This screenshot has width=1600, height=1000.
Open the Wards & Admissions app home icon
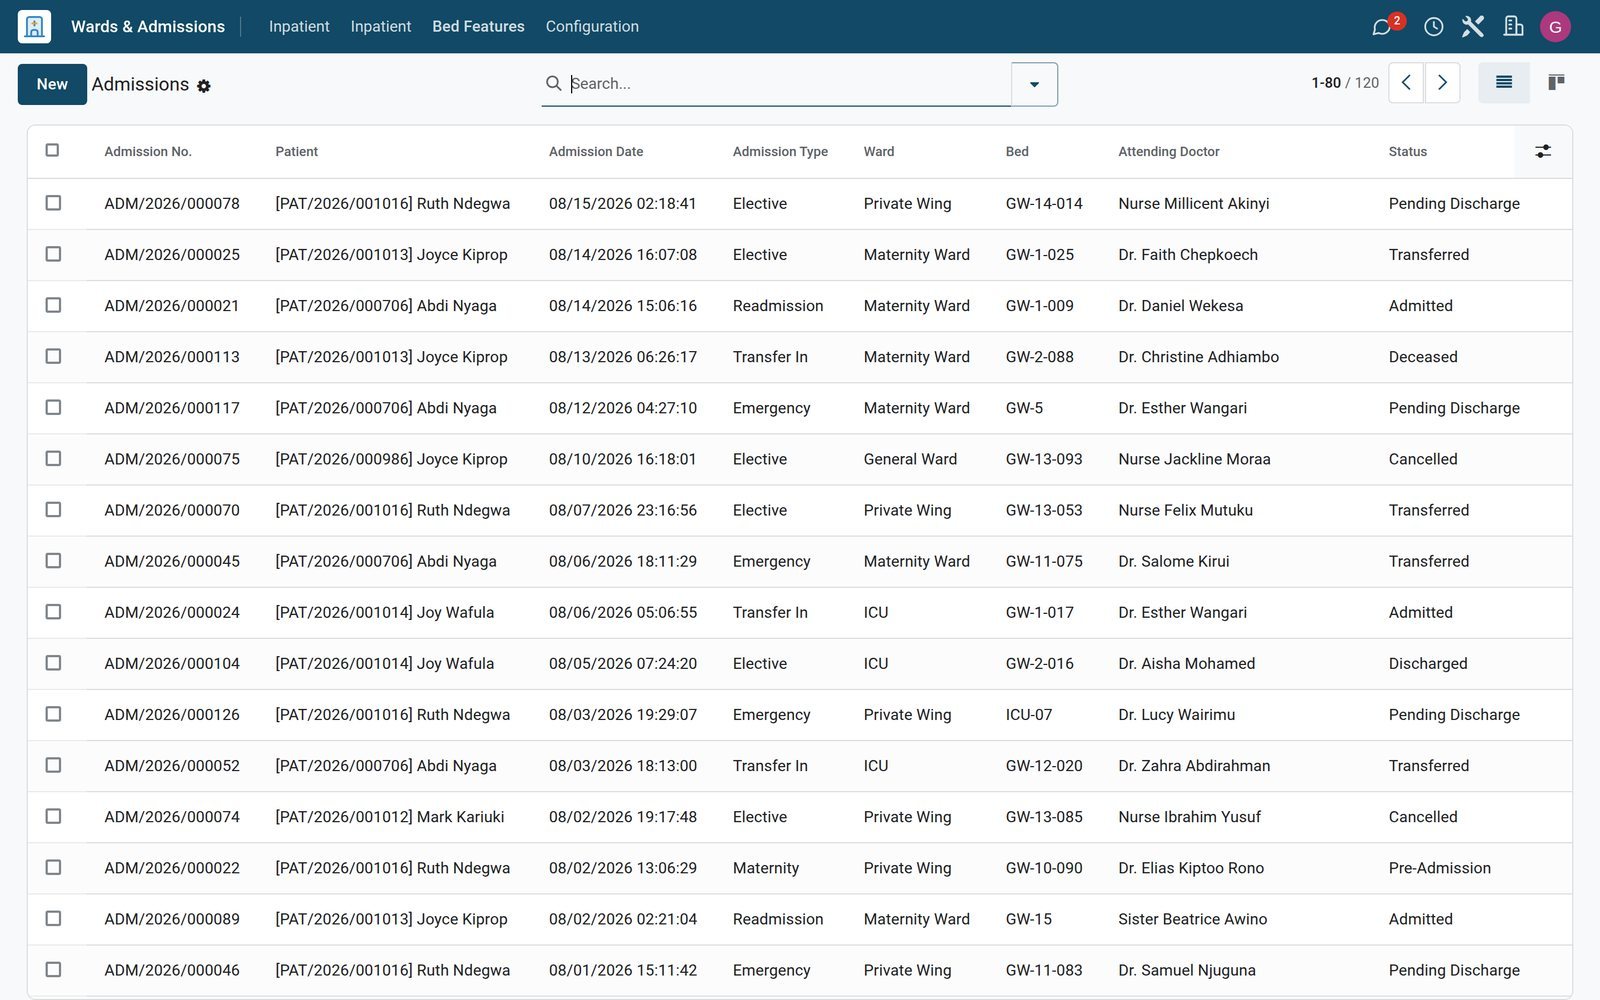(34, 26)
